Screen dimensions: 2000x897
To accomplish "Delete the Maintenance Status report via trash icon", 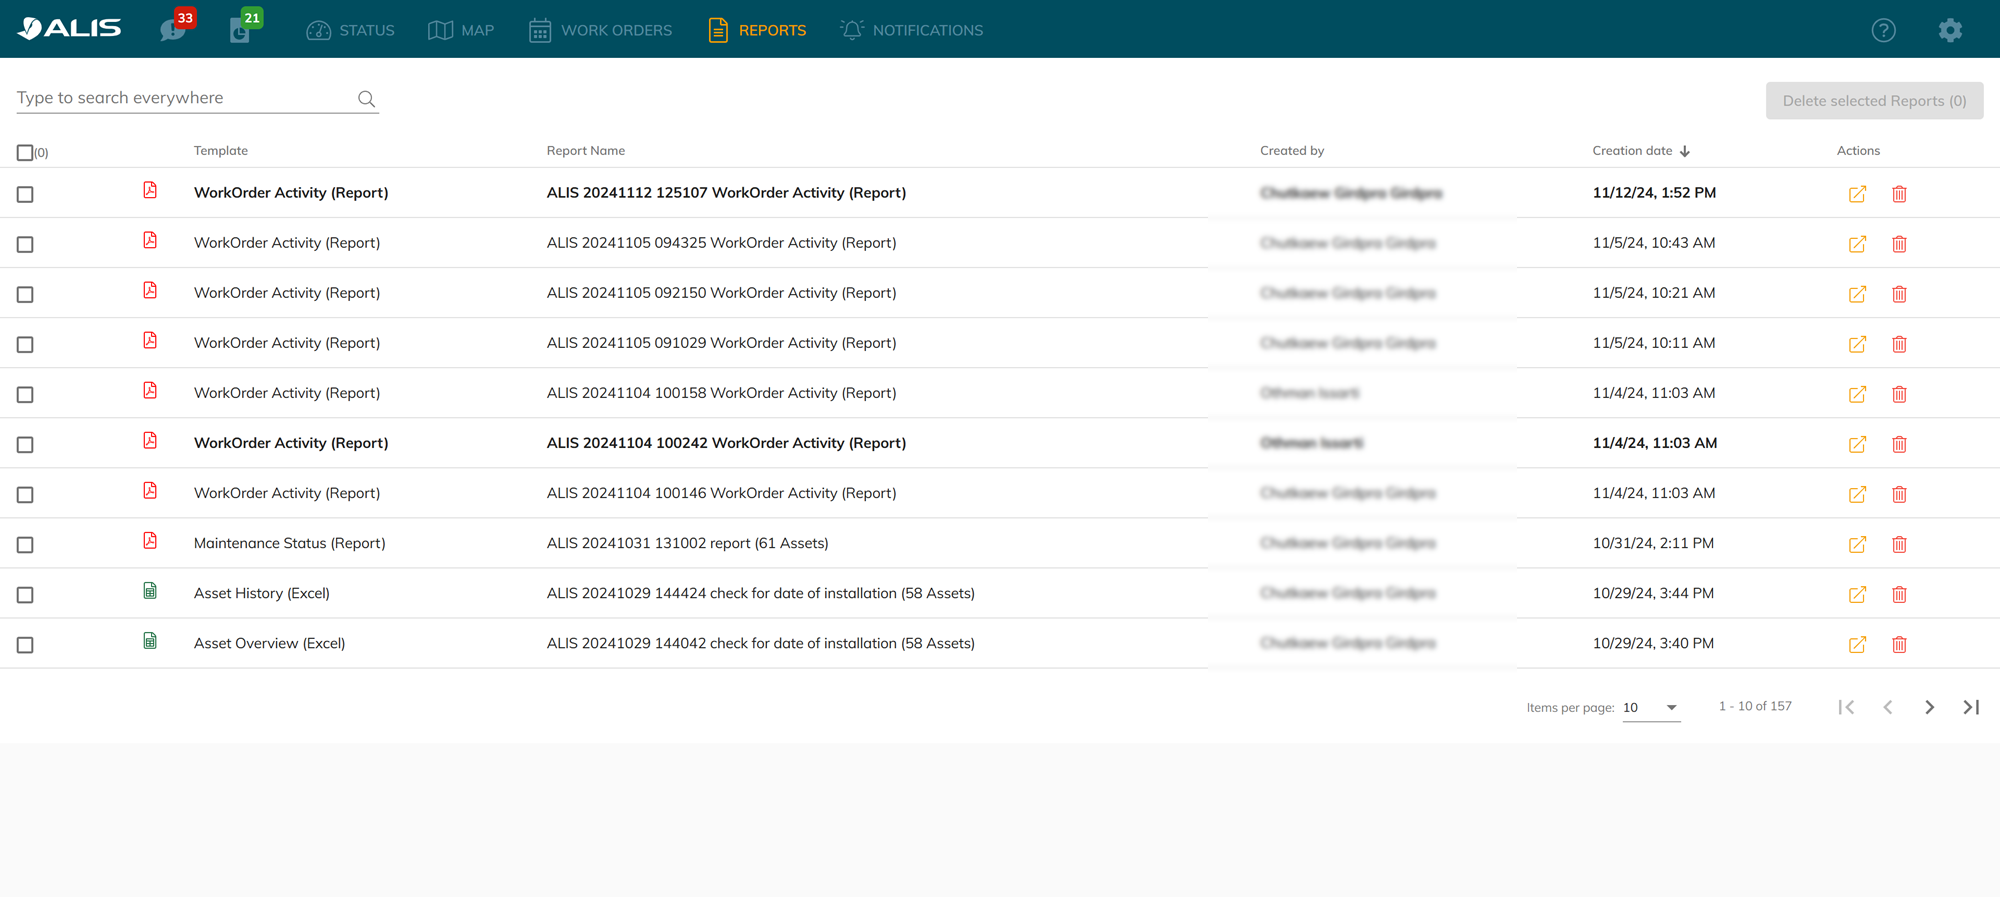I will (1899, 544).
